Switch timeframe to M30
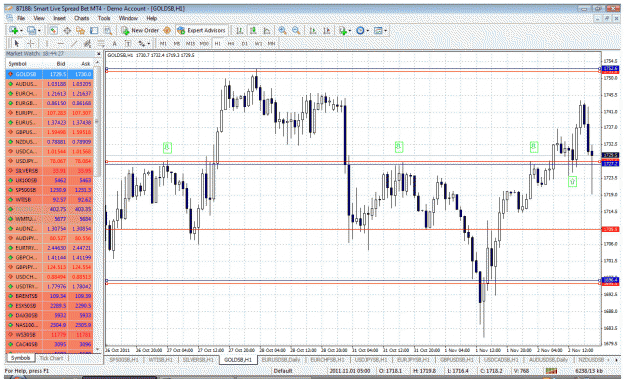 point(204,43)
